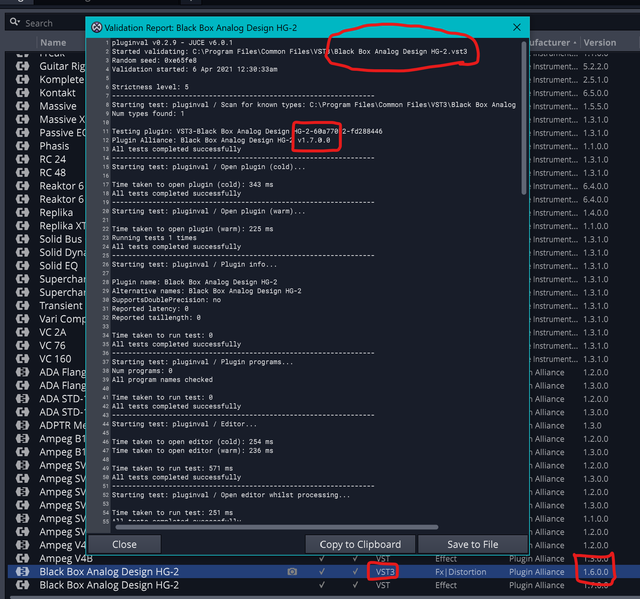Click the pluginval icon in the Validation Report title bar
The image size is (640, 599).
click(x=97, y=27)
